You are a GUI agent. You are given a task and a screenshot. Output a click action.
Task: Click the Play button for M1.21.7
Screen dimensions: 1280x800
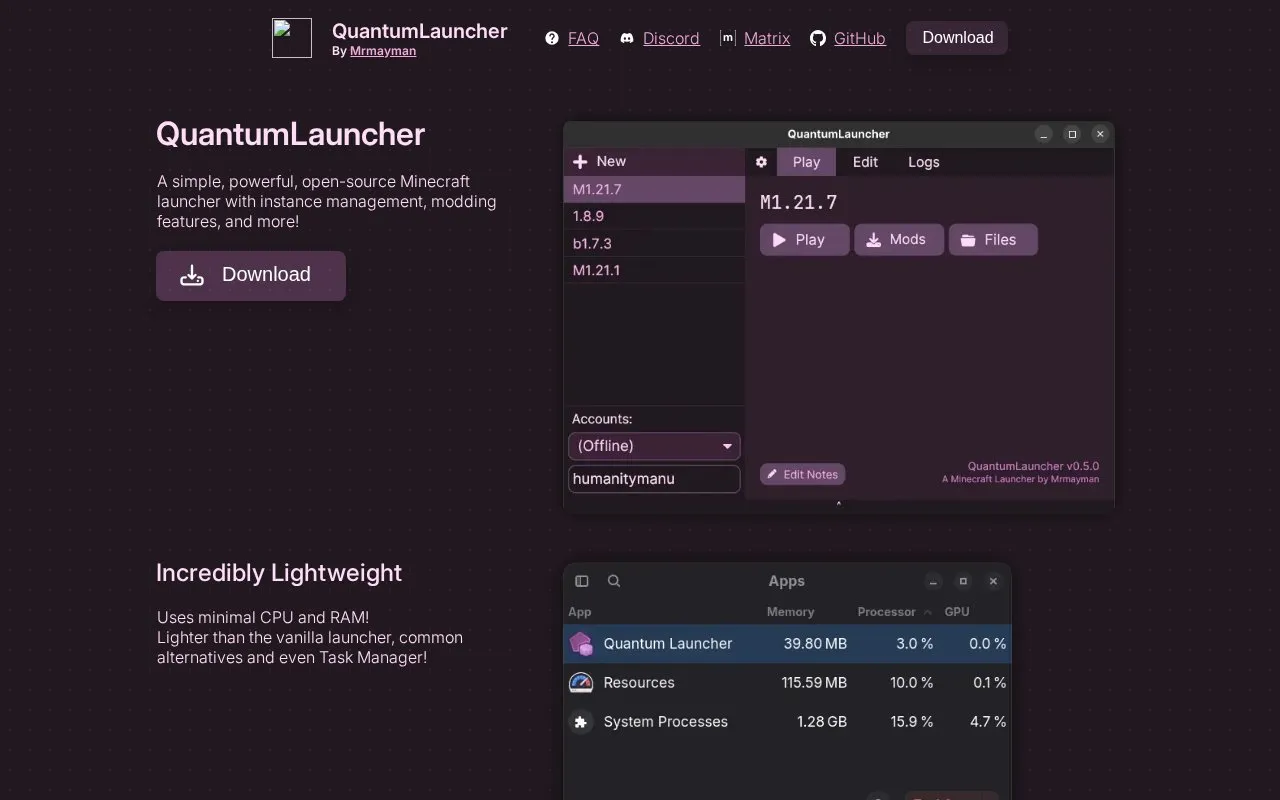tap(805, 240)
